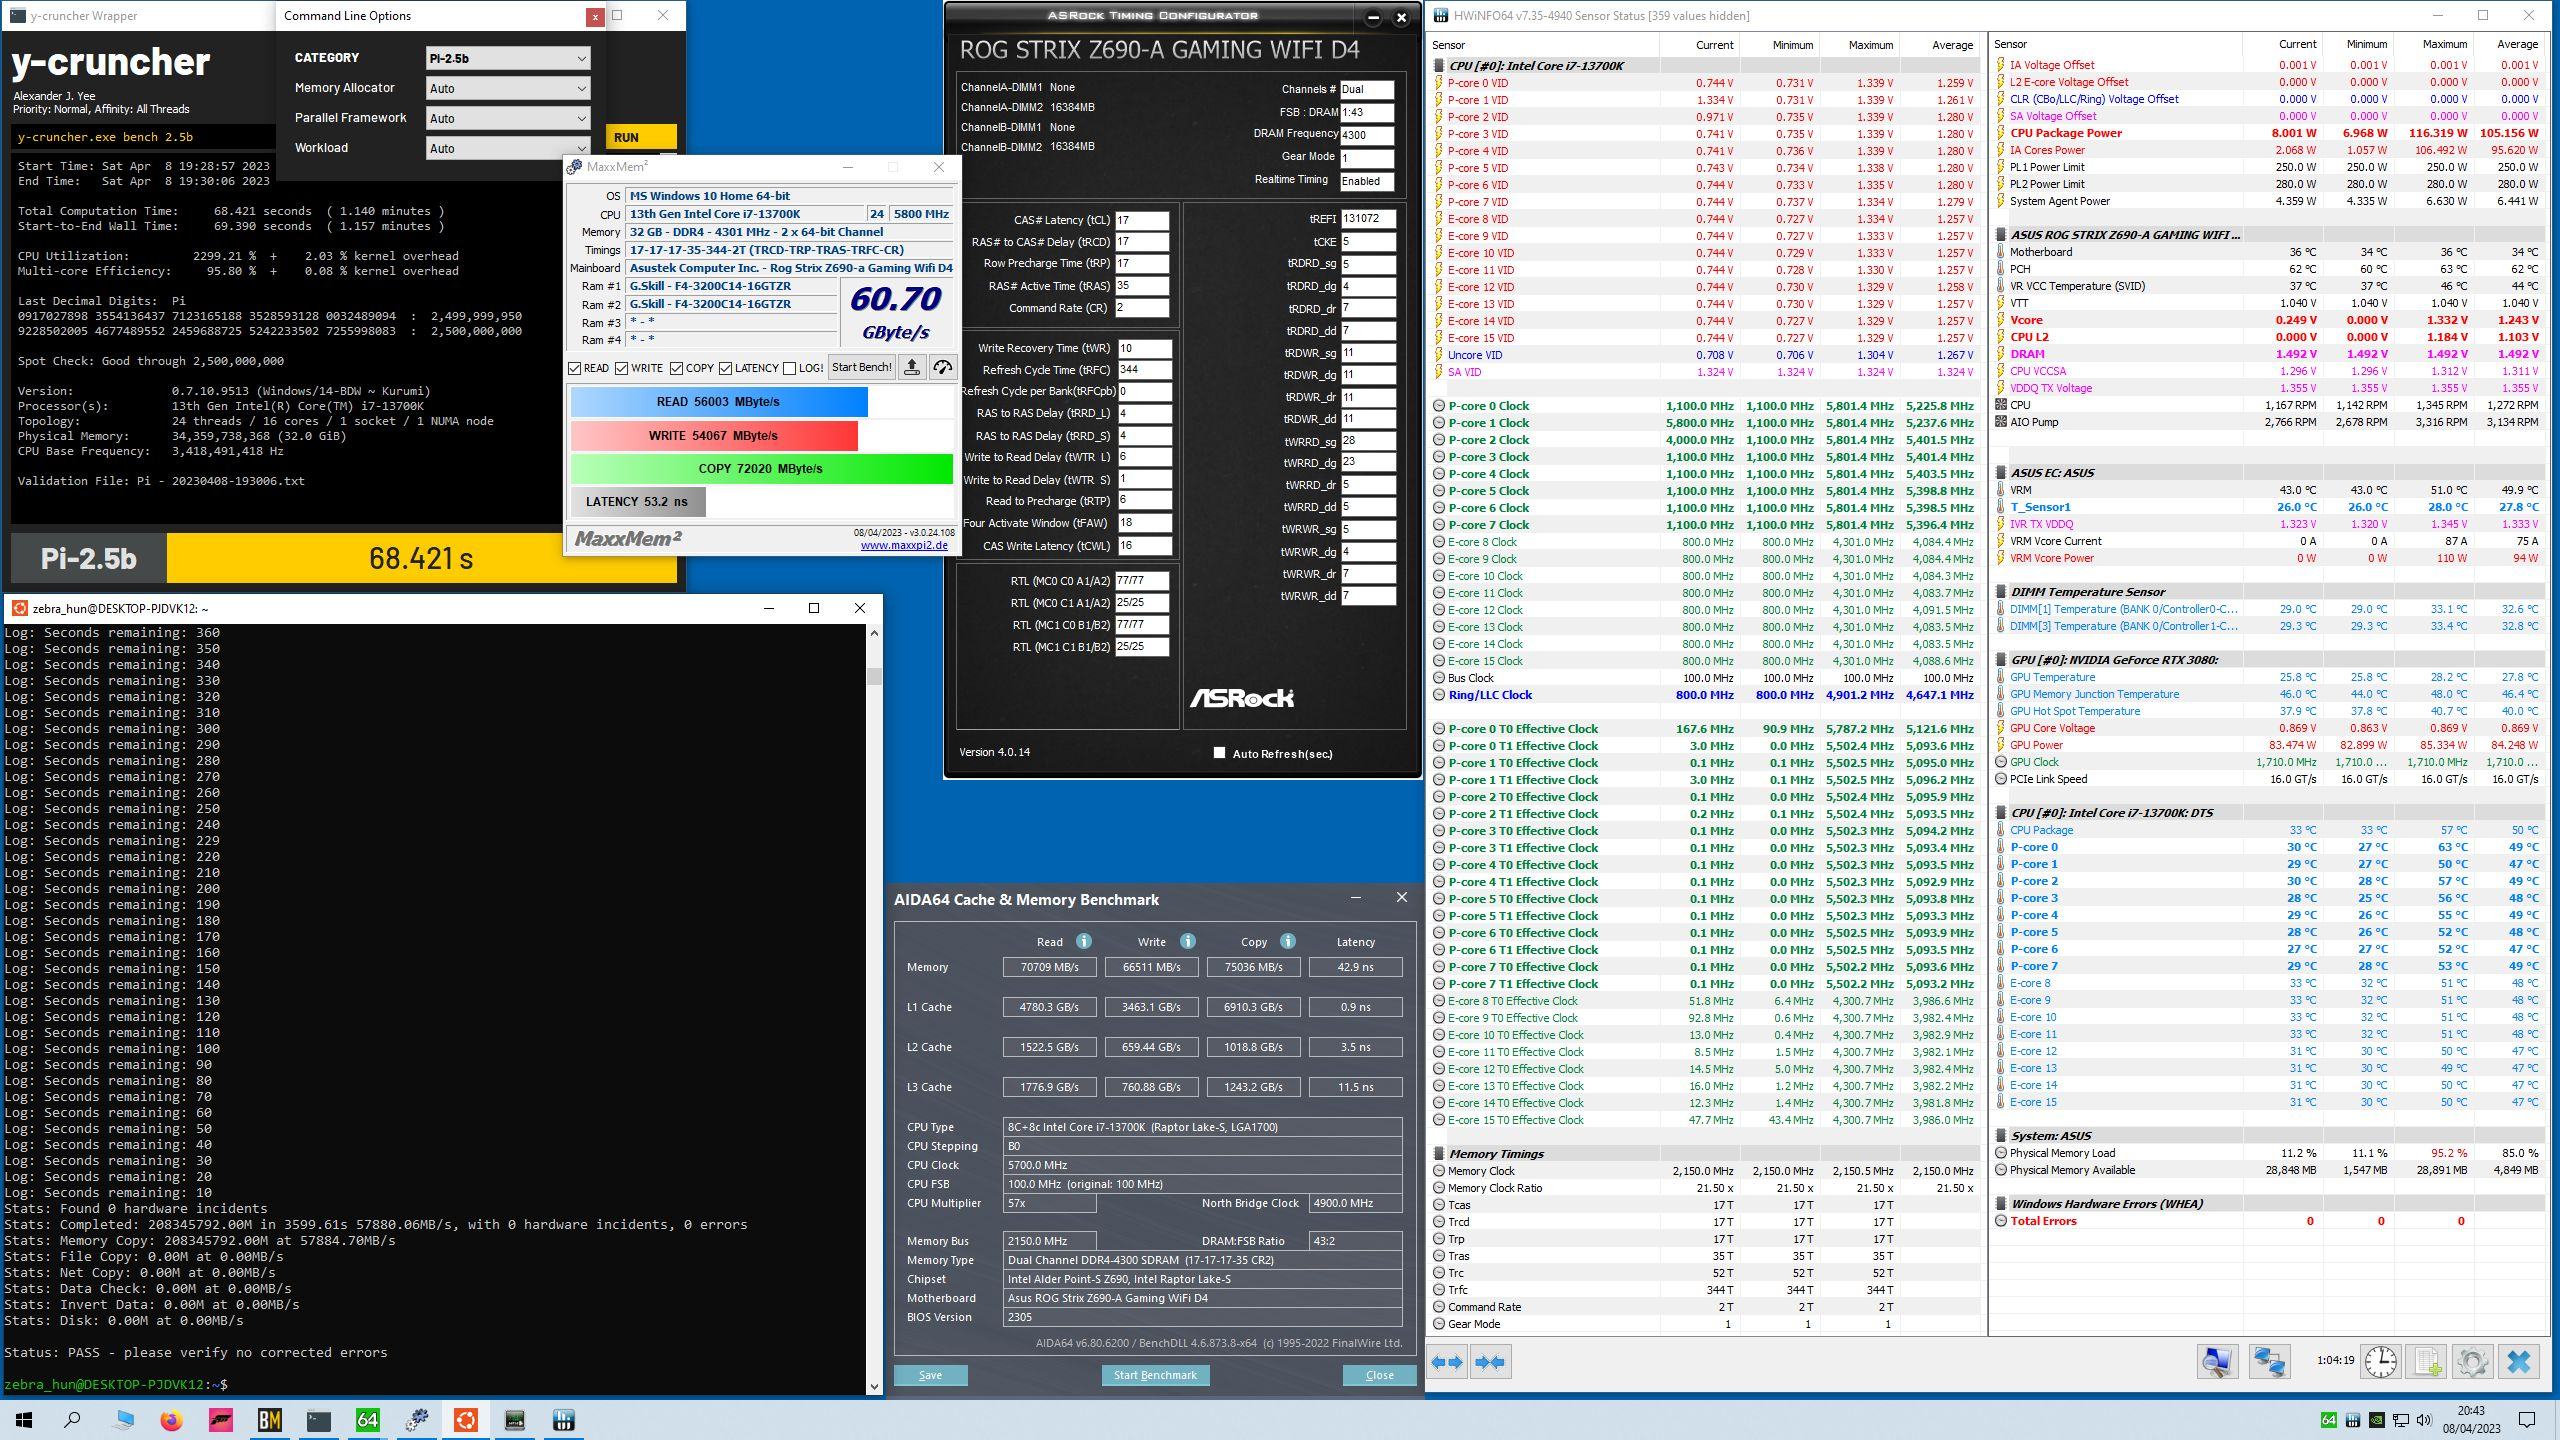This screenshot has width=2560, height=1440.
Task: Open Parallel Framework dropdown
Action: pos(507,118)
